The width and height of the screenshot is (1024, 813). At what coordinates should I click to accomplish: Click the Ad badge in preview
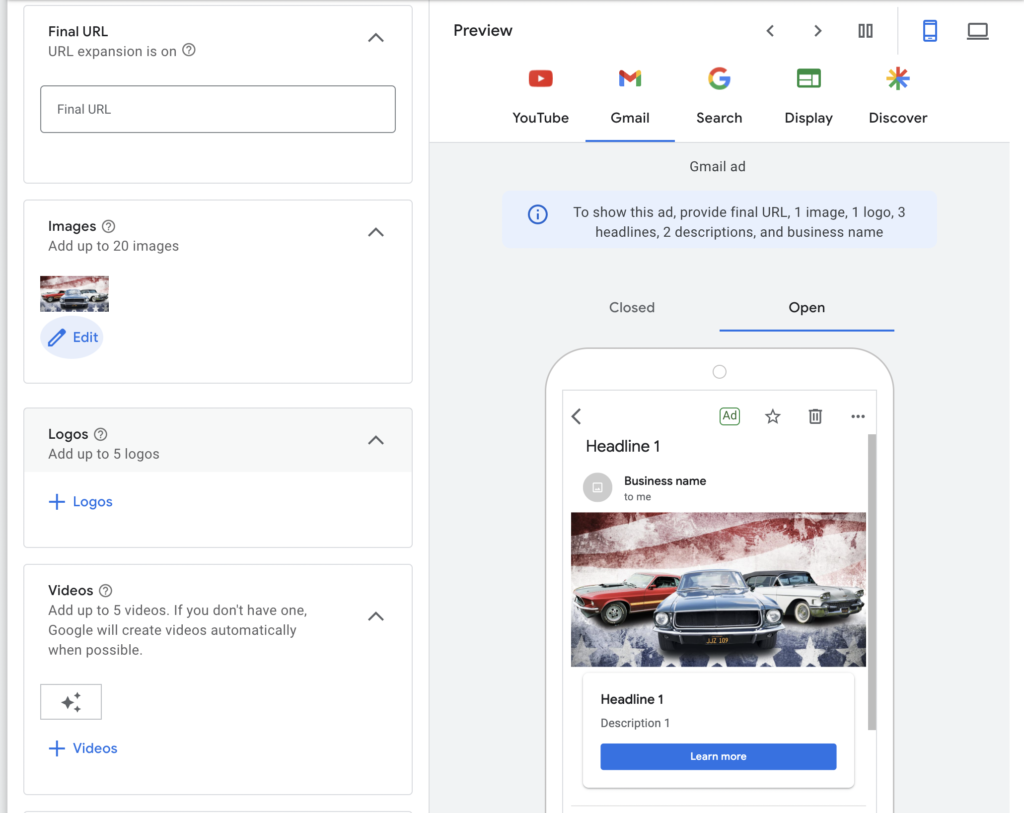[x=729, y=416]
